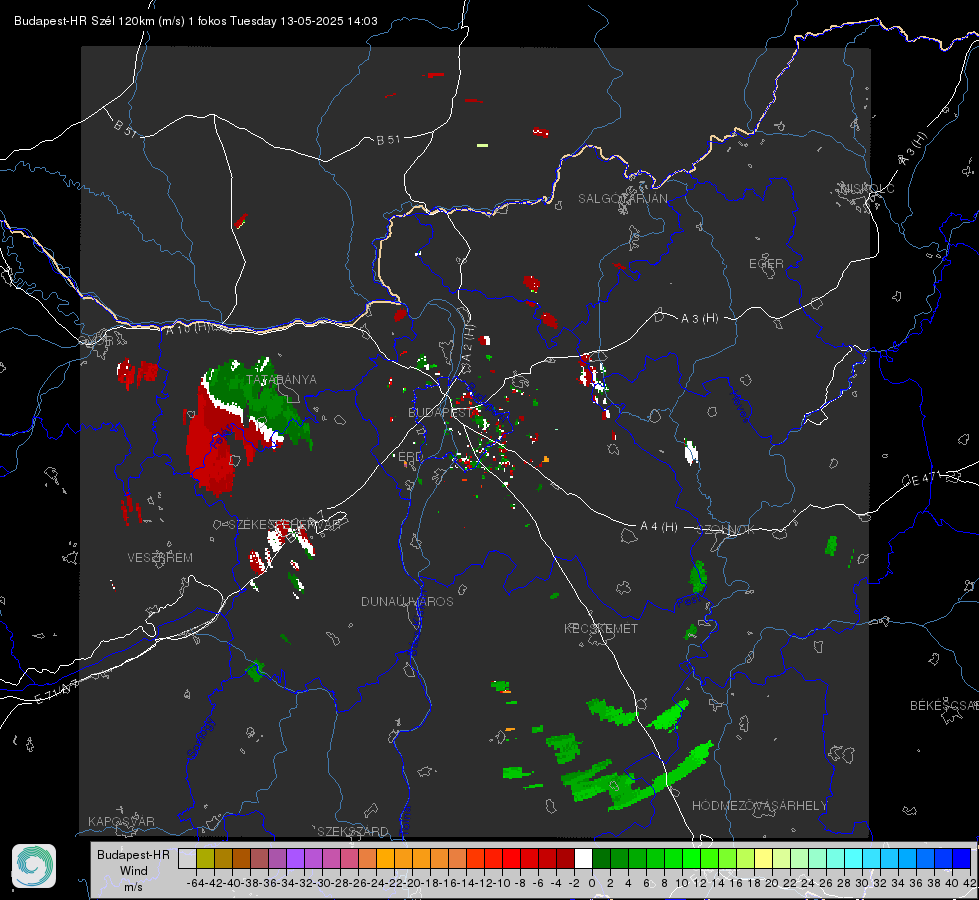Click the BUDAPEST city label
The image size is (979, 900).
pyautogui.click(x=441, y=413)
